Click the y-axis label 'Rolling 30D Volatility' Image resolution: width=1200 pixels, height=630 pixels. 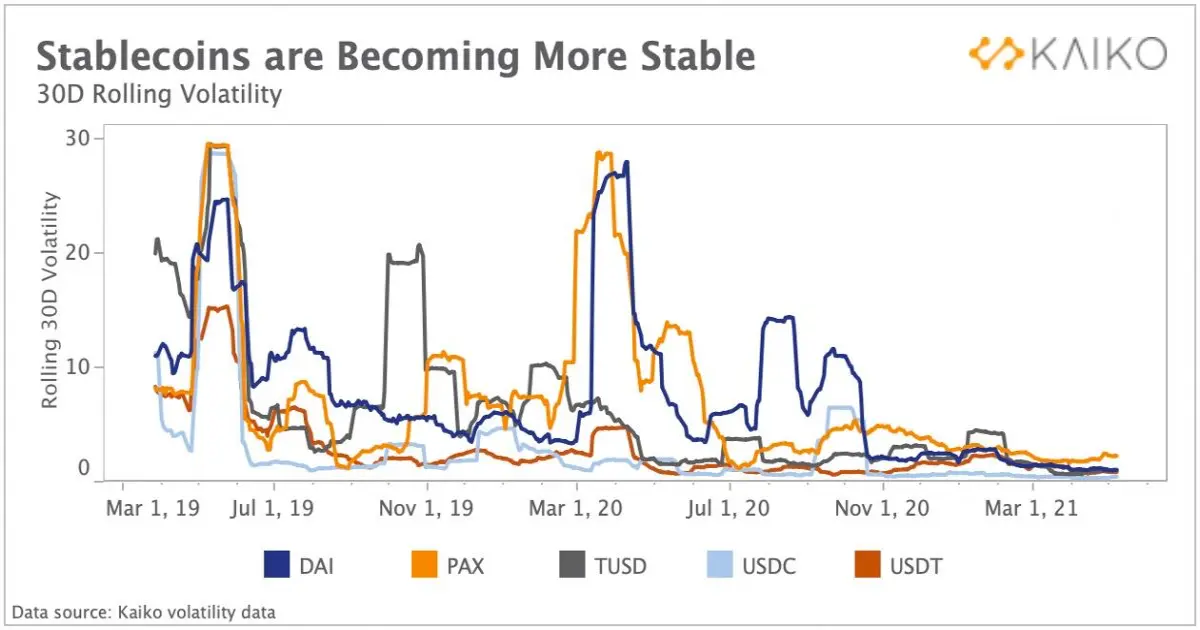click(50, 299)
